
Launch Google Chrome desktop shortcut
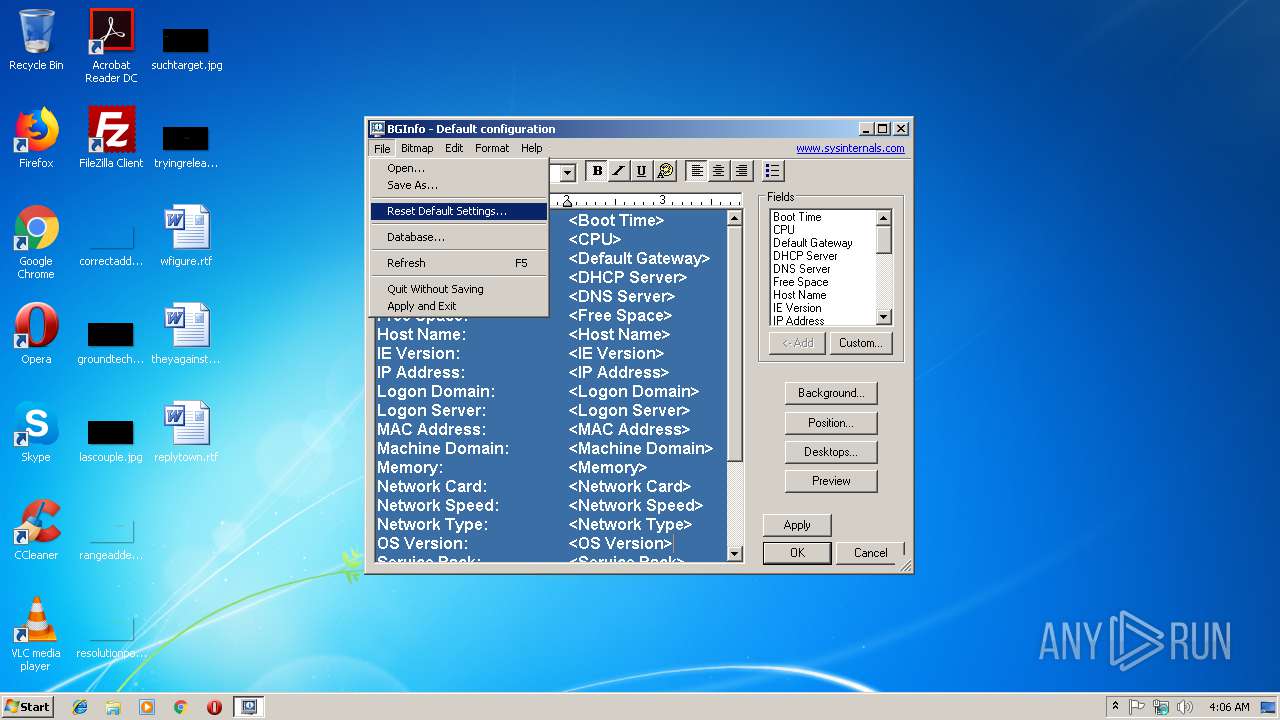click(x=36, y=243)
